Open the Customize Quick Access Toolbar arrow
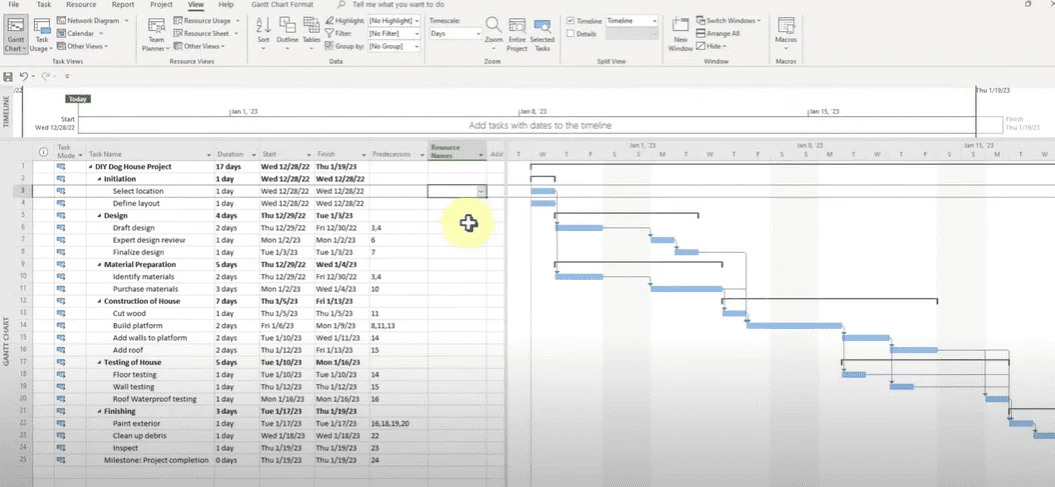 pos(67,77)
